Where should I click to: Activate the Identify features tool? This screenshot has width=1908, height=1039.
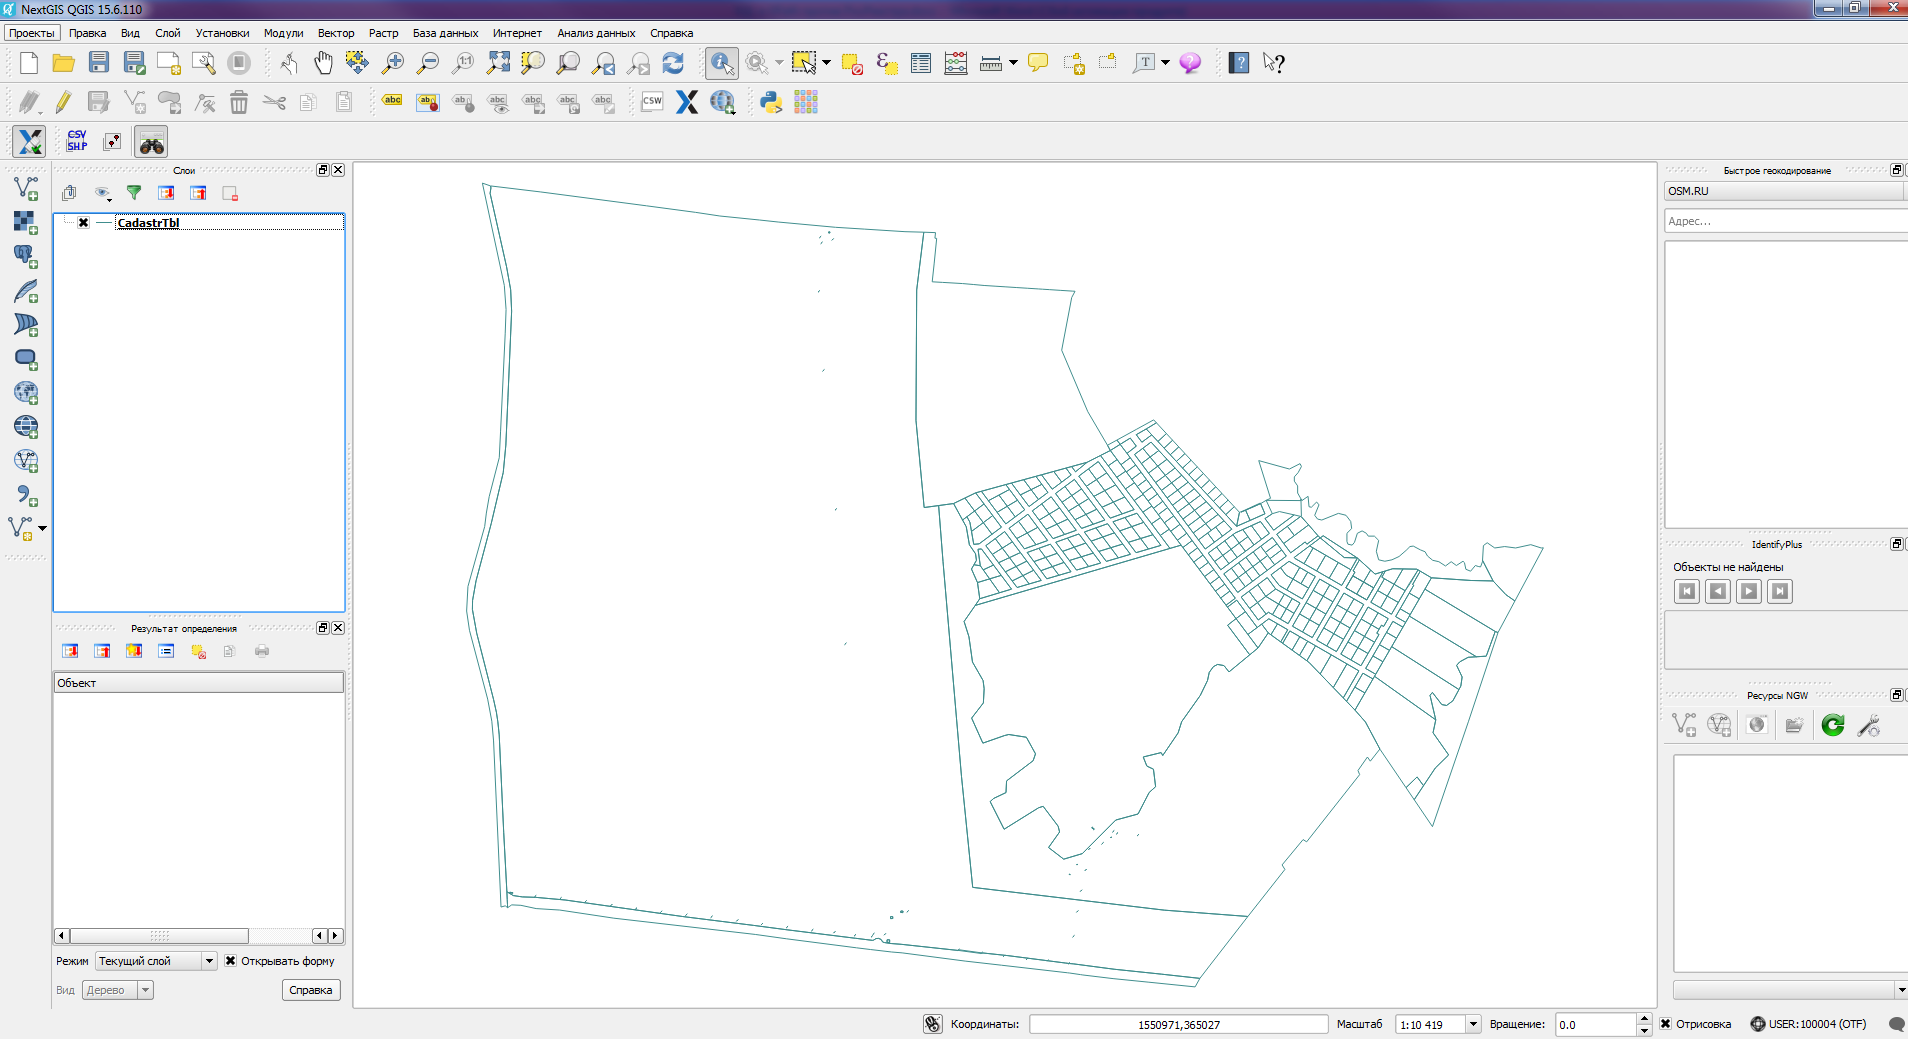[x=721, y=63]
